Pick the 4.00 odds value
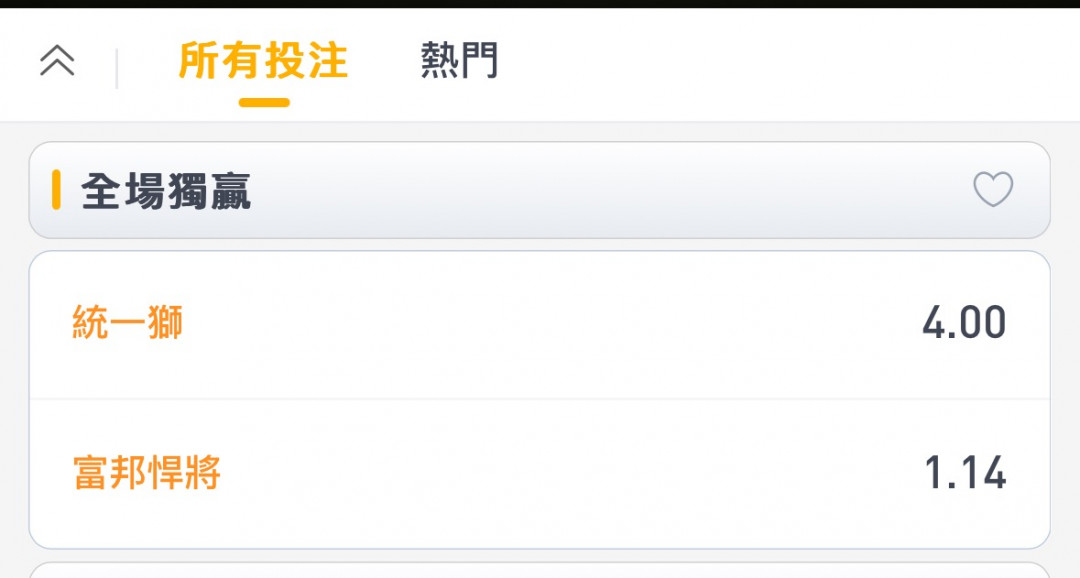 964,322
